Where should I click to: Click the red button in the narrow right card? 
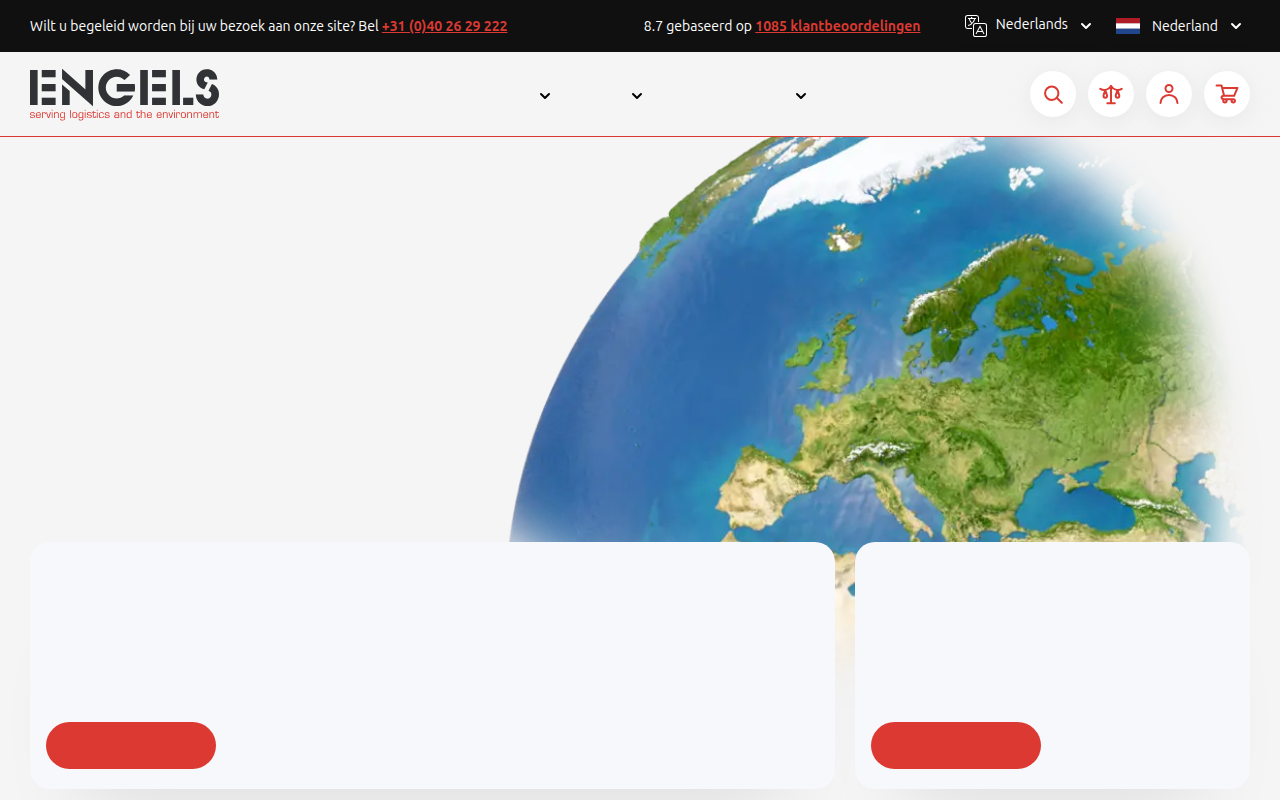956,745
